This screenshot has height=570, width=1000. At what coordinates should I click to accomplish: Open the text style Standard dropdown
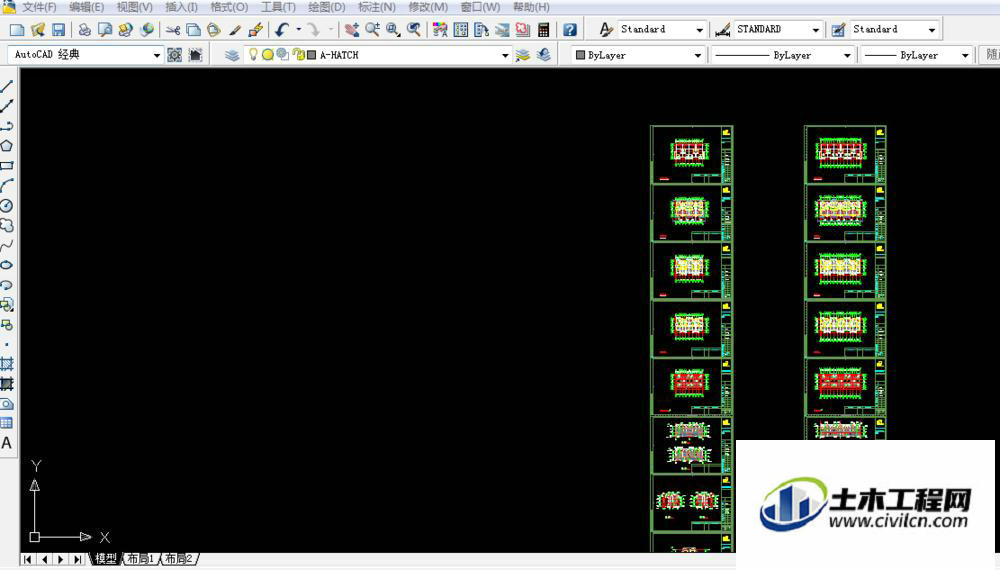pyautogui.click(x=699, y=30)
